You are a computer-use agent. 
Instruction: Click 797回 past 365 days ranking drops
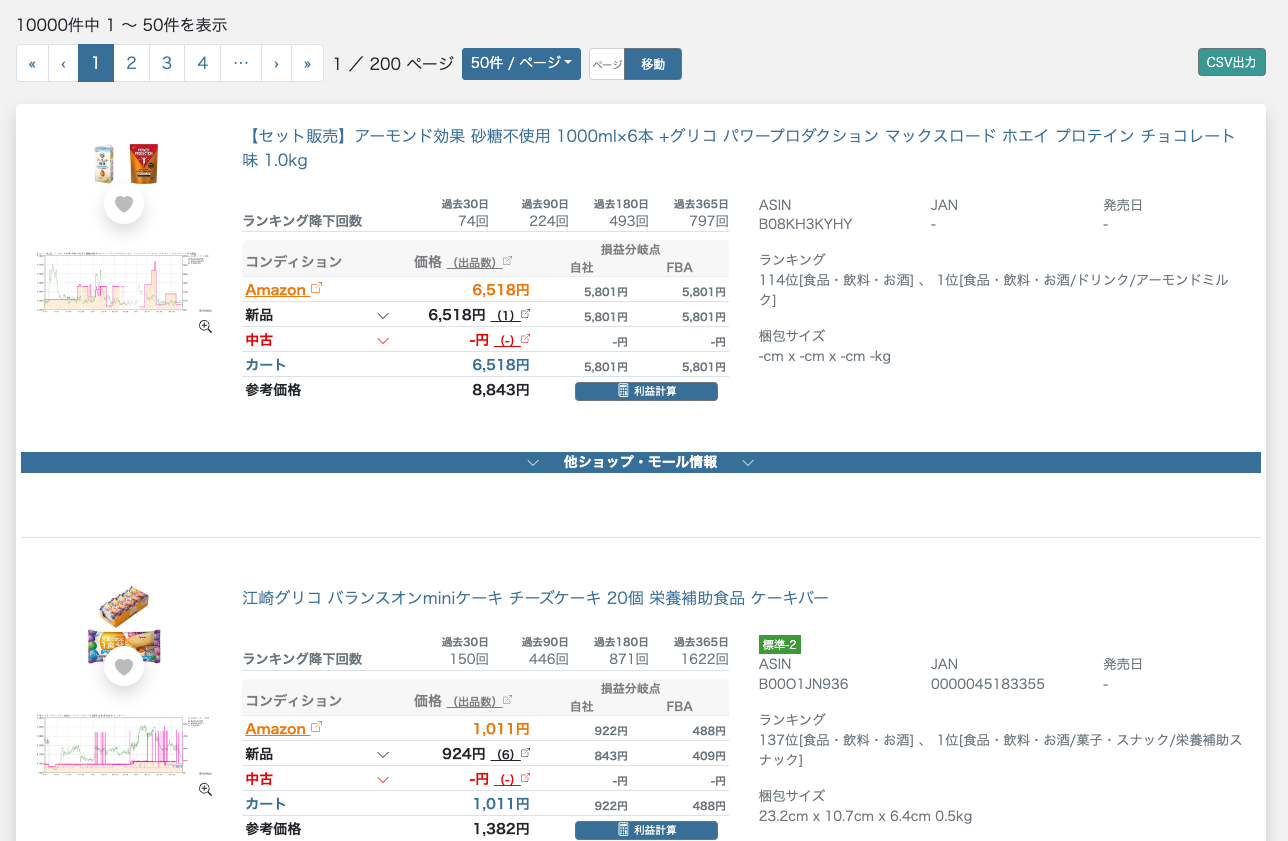pos(709,221)
